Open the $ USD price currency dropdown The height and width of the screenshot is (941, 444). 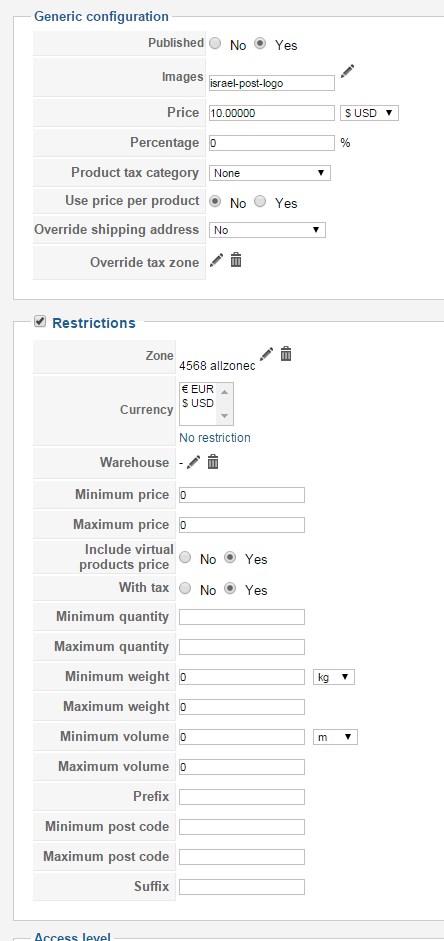[369, 113]
